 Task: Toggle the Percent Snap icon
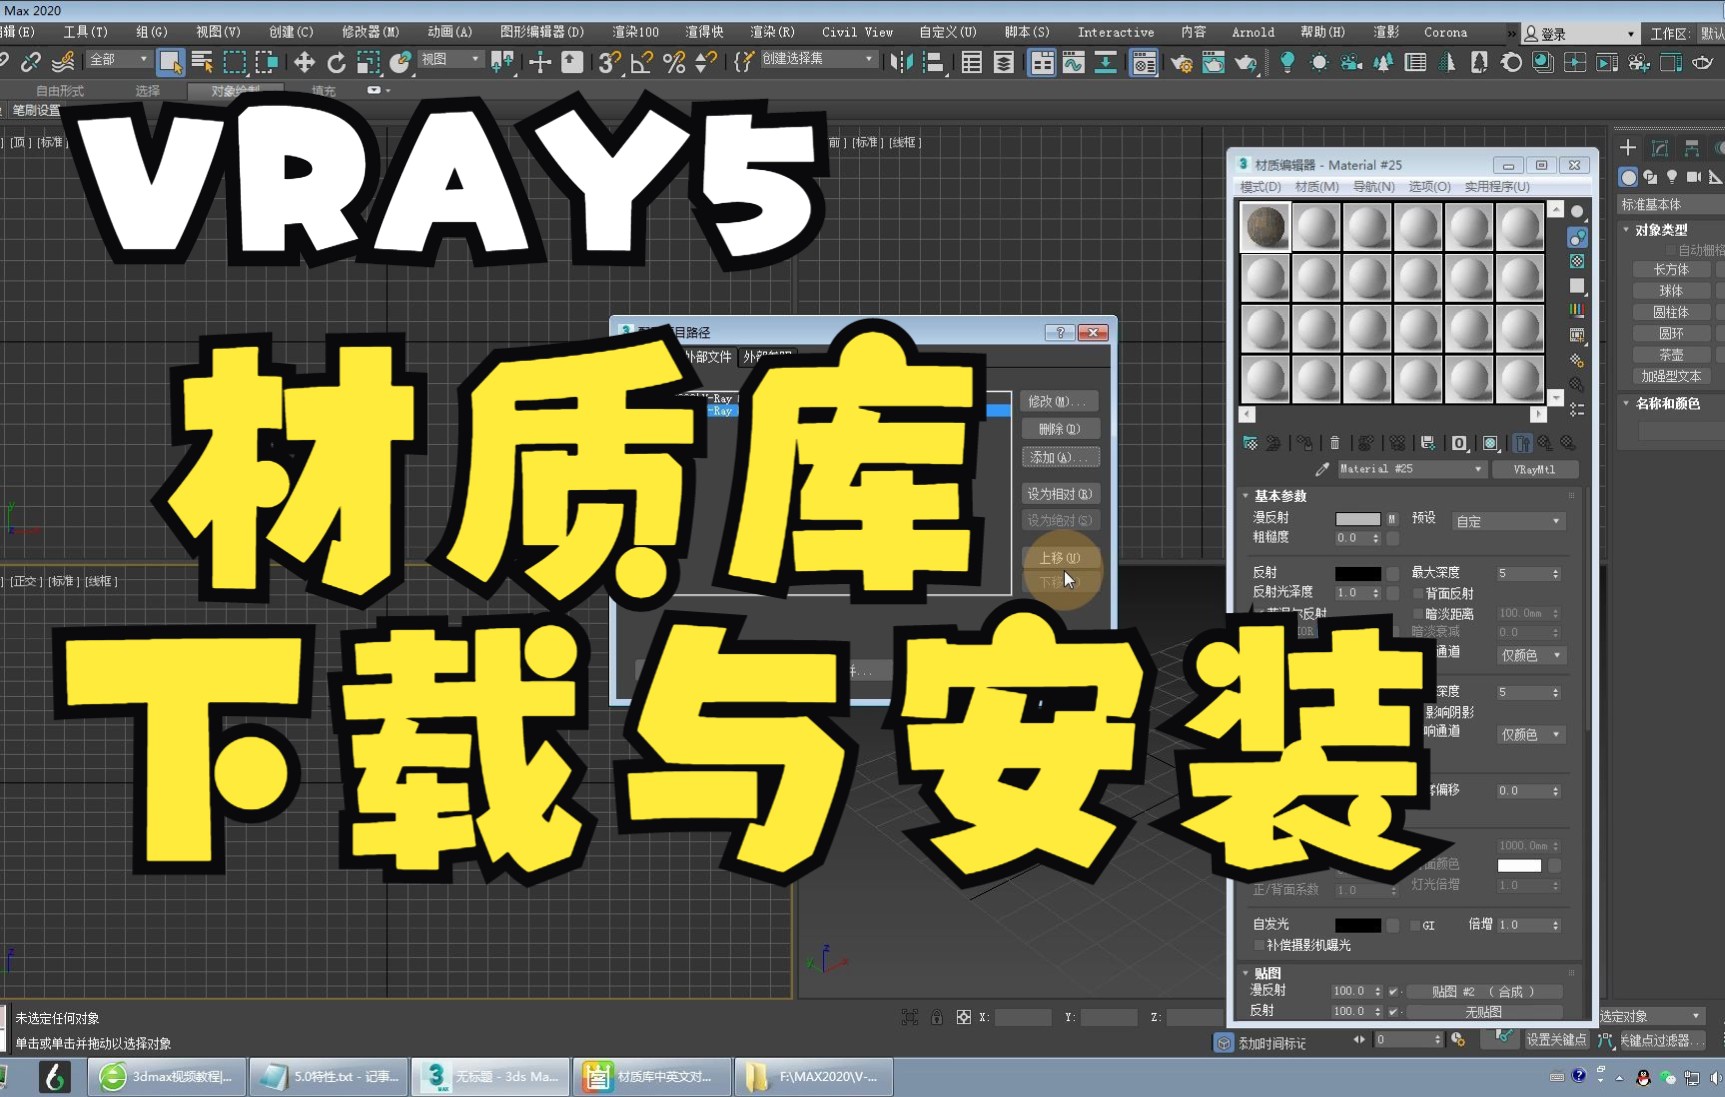[x=674, y=63]
